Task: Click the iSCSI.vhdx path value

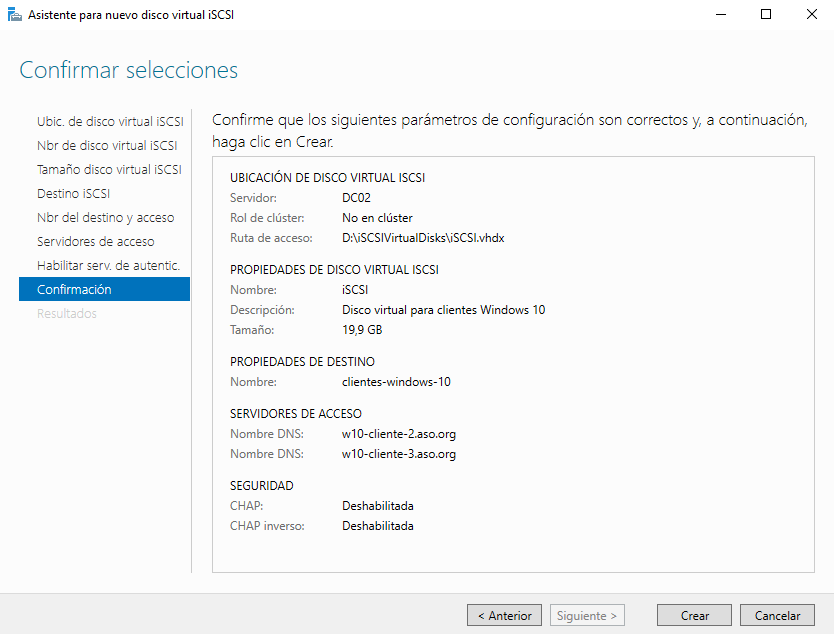Action: point(424,237)
